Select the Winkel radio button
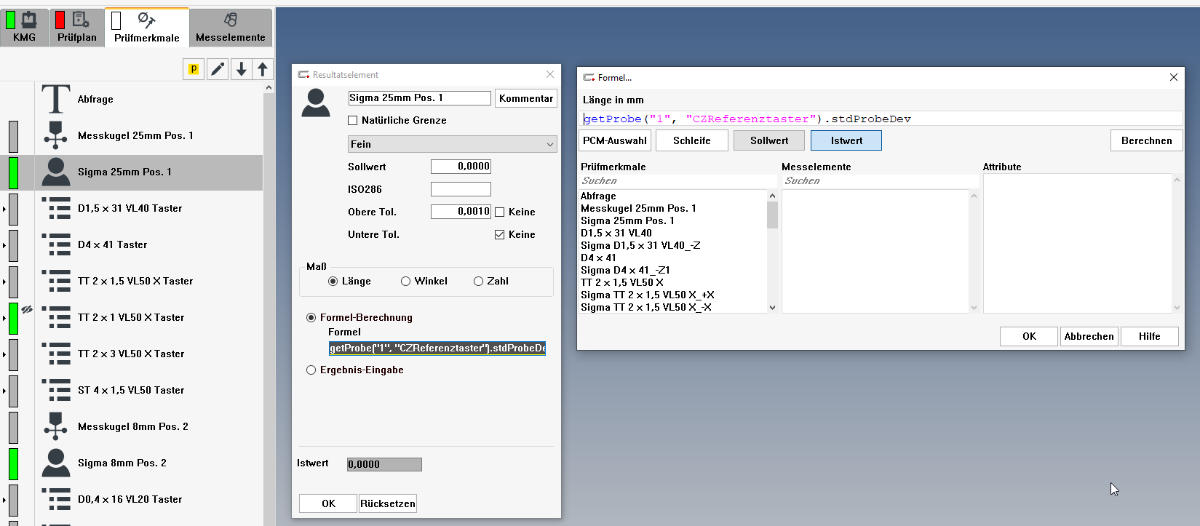1200x526 pixels. pyautogui.click(x=405, y=281)
